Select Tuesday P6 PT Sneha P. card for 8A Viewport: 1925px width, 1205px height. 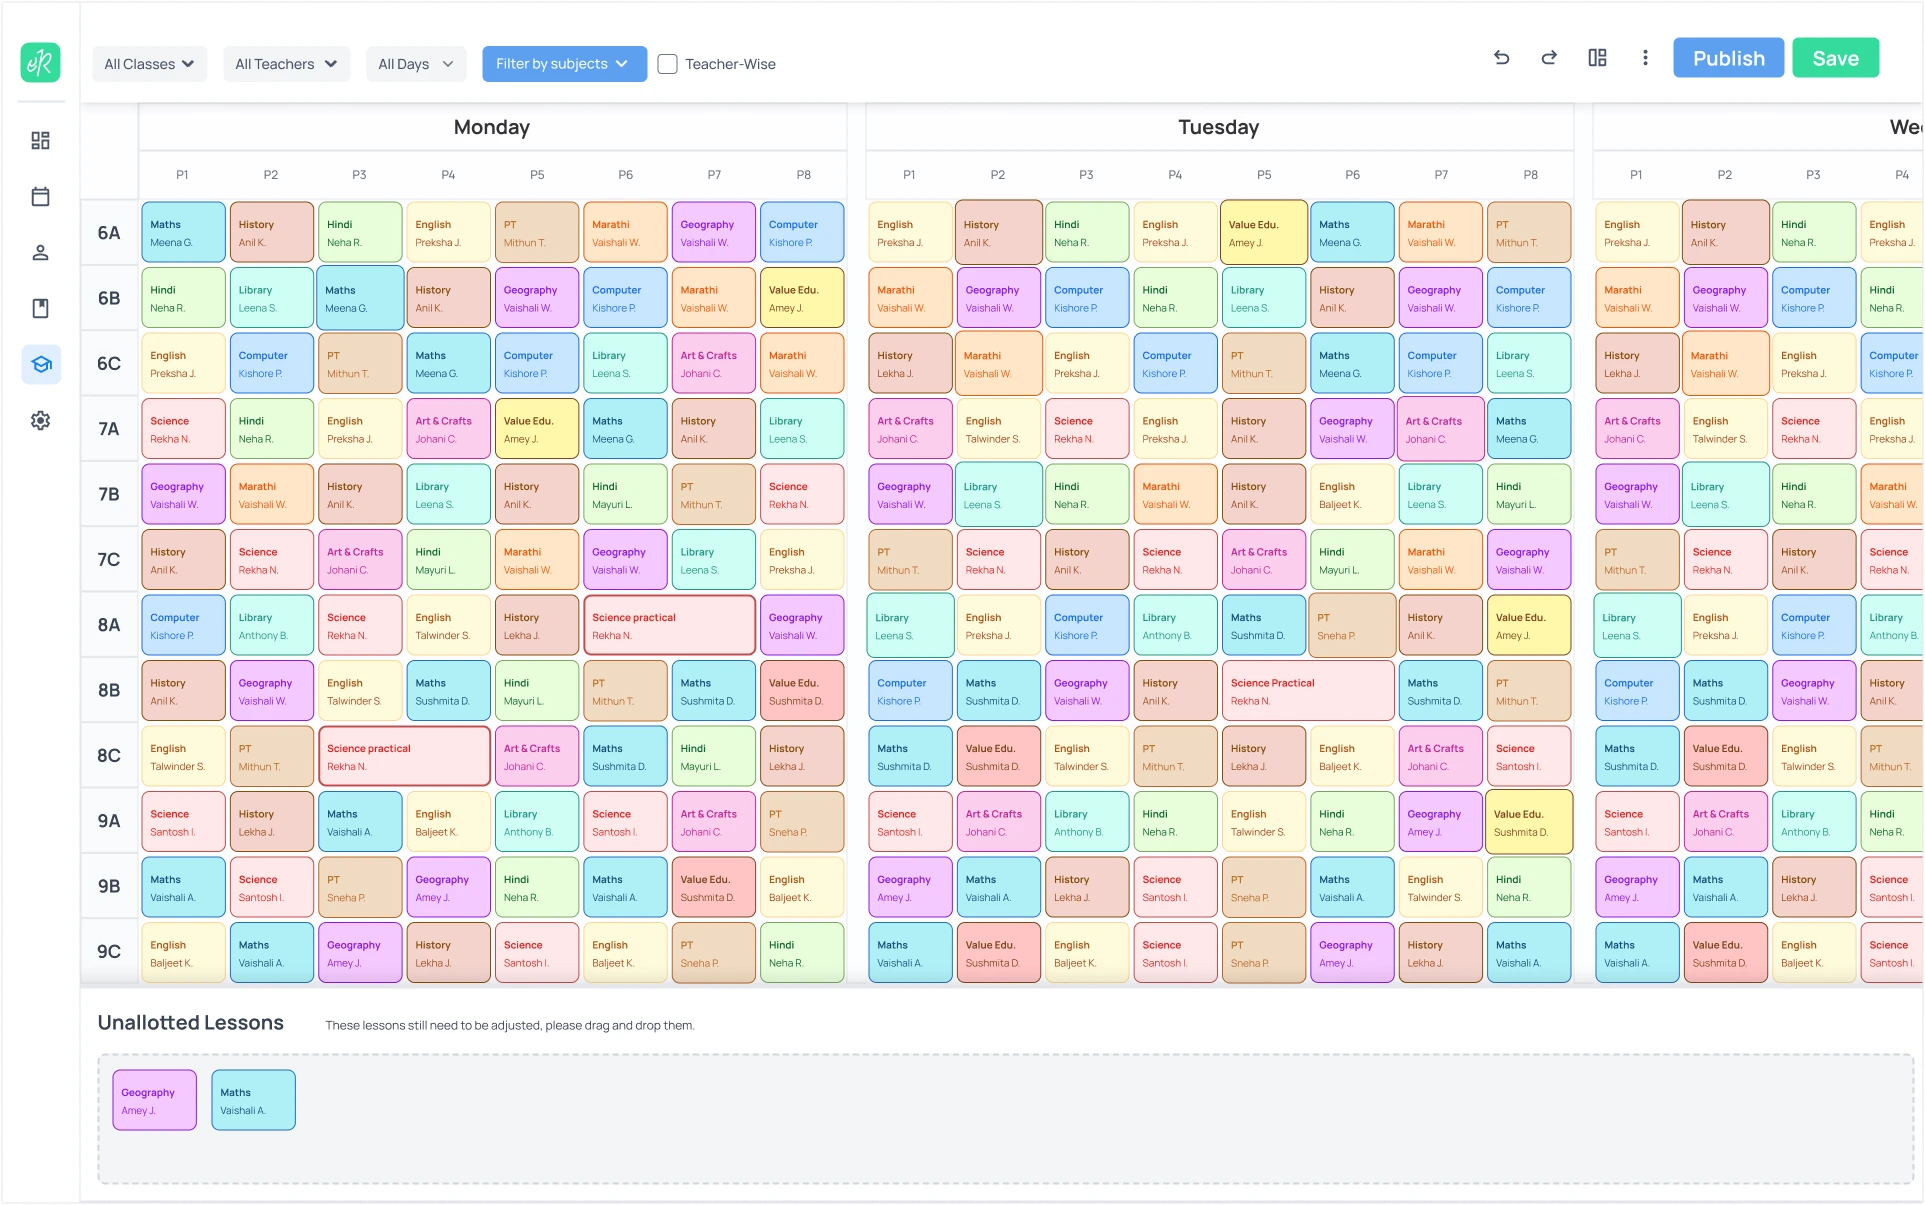1352,625
